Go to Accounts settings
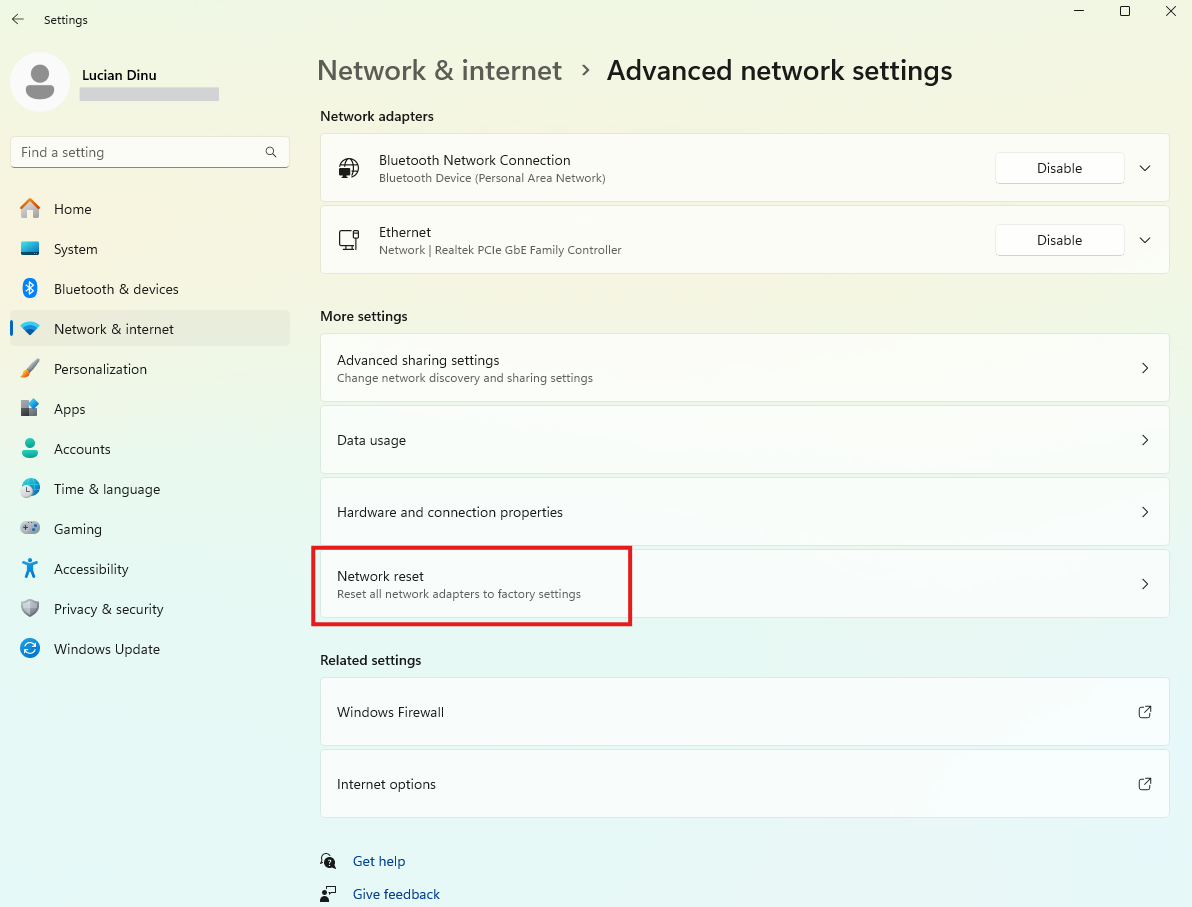This screenshot has width=1192, height=907. tap(150, 449)
